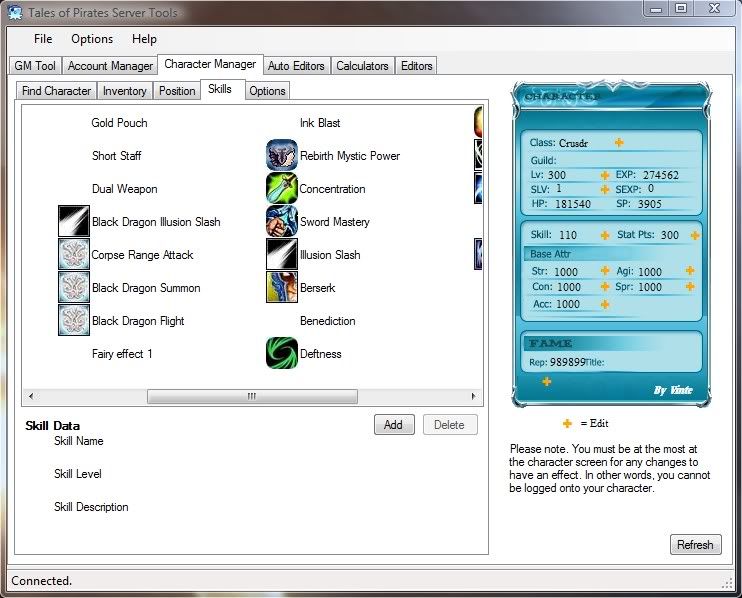Screen dimensions: 742x598
Task: Select the Berserk skill icon
Action: click(x=282, y=287)
